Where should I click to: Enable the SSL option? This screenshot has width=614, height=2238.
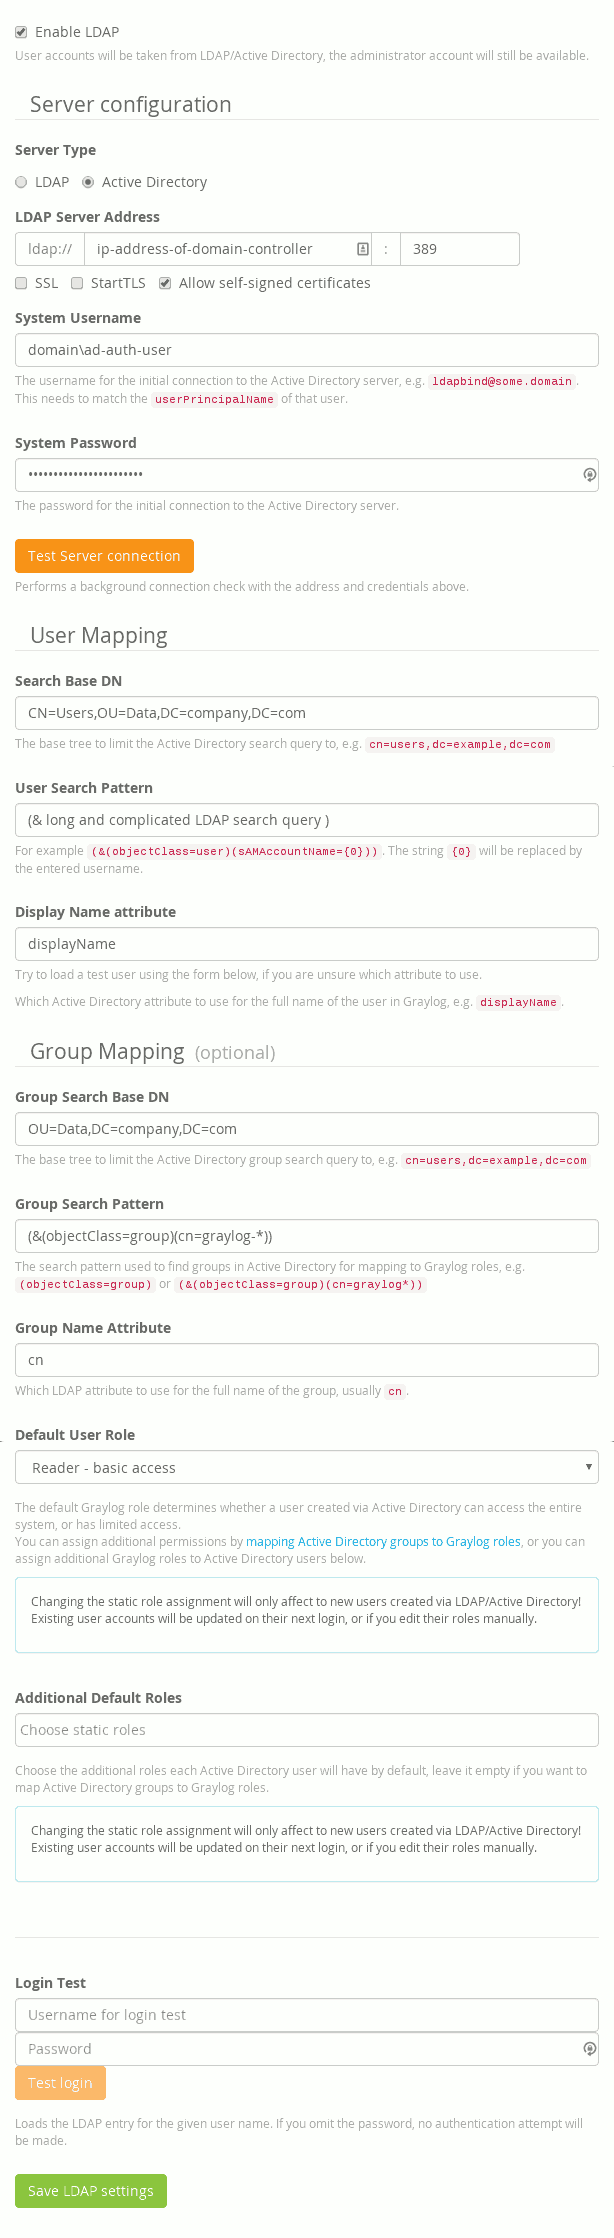click(x=21, y=283)
